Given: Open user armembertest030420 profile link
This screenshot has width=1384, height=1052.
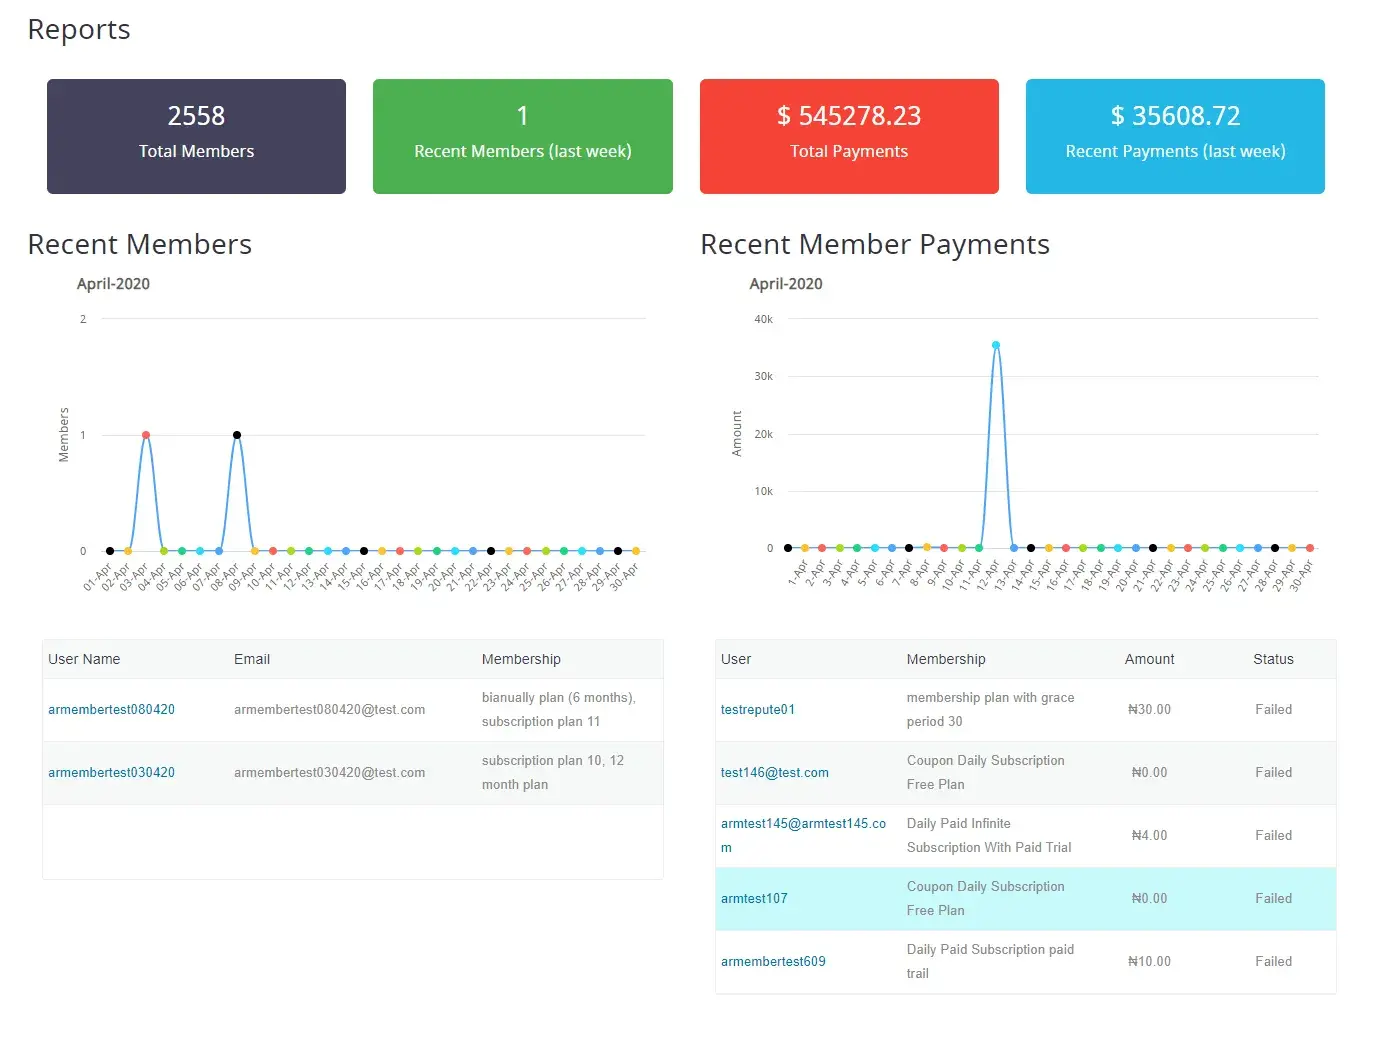Looking at the screenshot, I should [111, 773].
